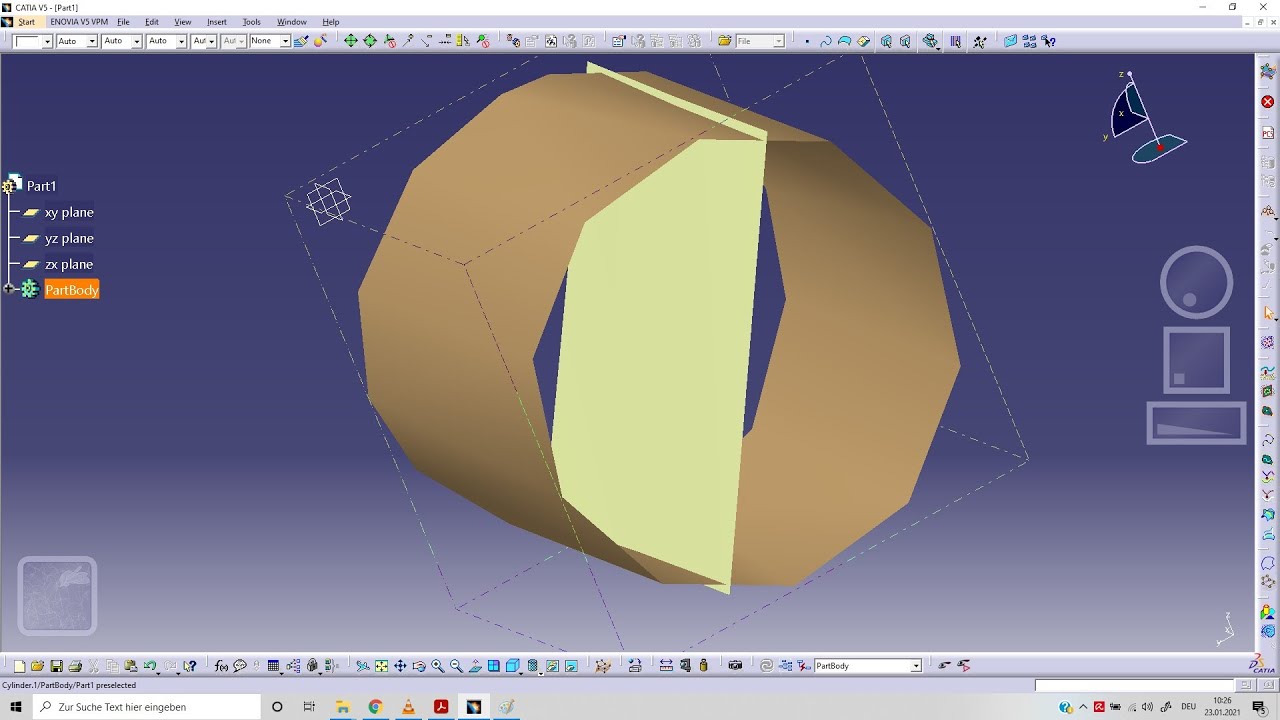Select the Pan view tool
Viewport: 1280px width, 720px height.
(x=400, y=666)
